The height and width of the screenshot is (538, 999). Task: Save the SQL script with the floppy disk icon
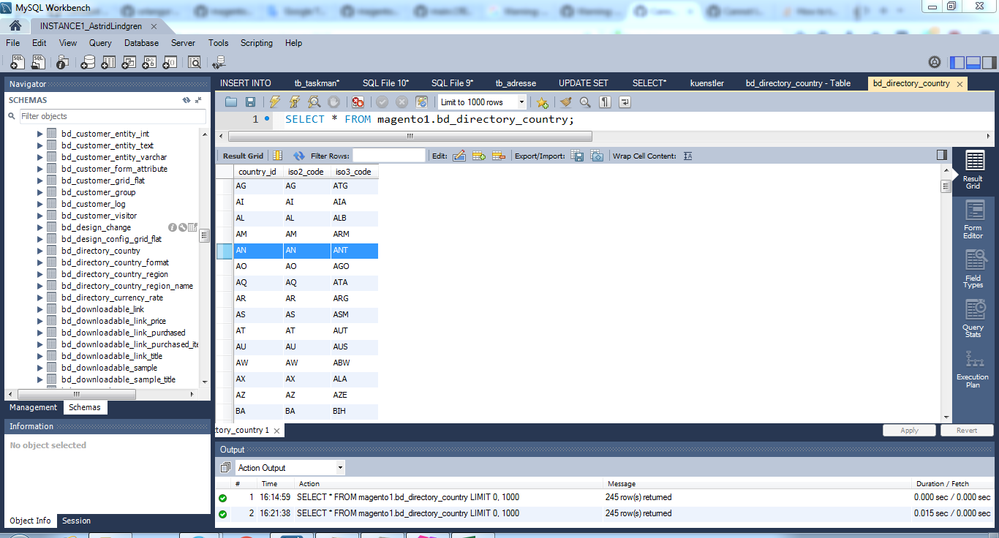250,102
